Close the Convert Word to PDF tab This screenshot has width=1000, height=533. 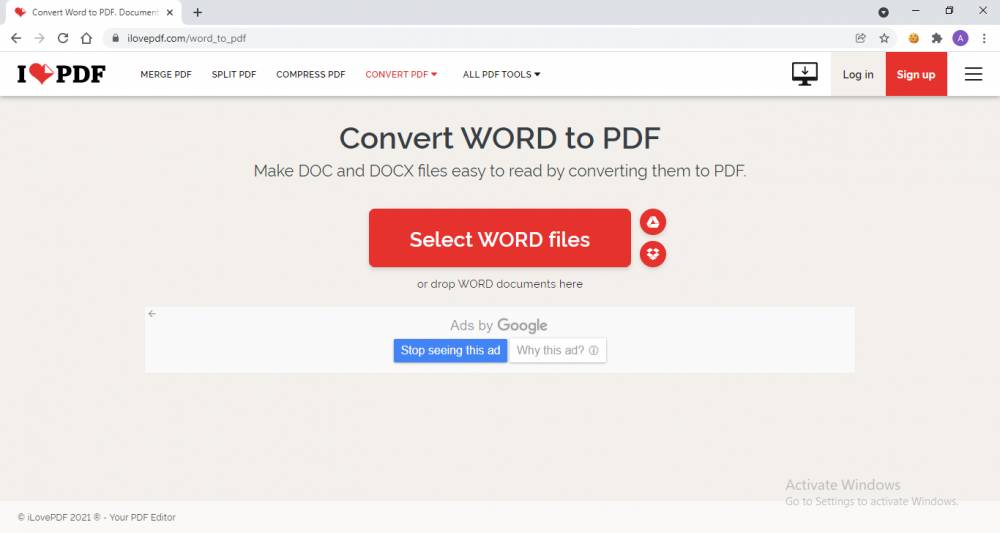tap(170, 12)
